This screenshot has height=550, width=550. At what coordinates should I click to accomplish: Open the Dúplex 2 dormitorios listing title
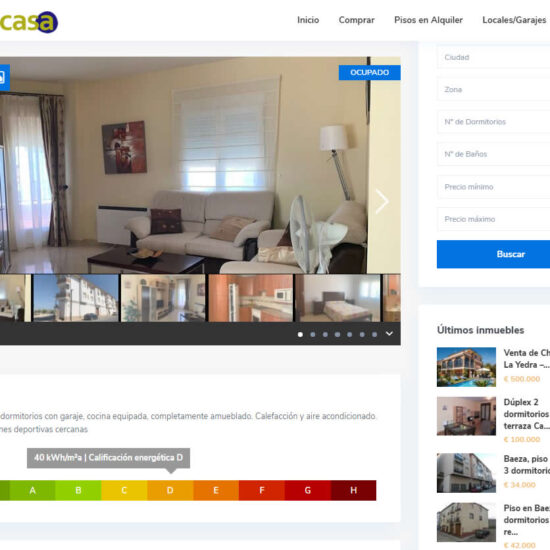click(526, 414)
